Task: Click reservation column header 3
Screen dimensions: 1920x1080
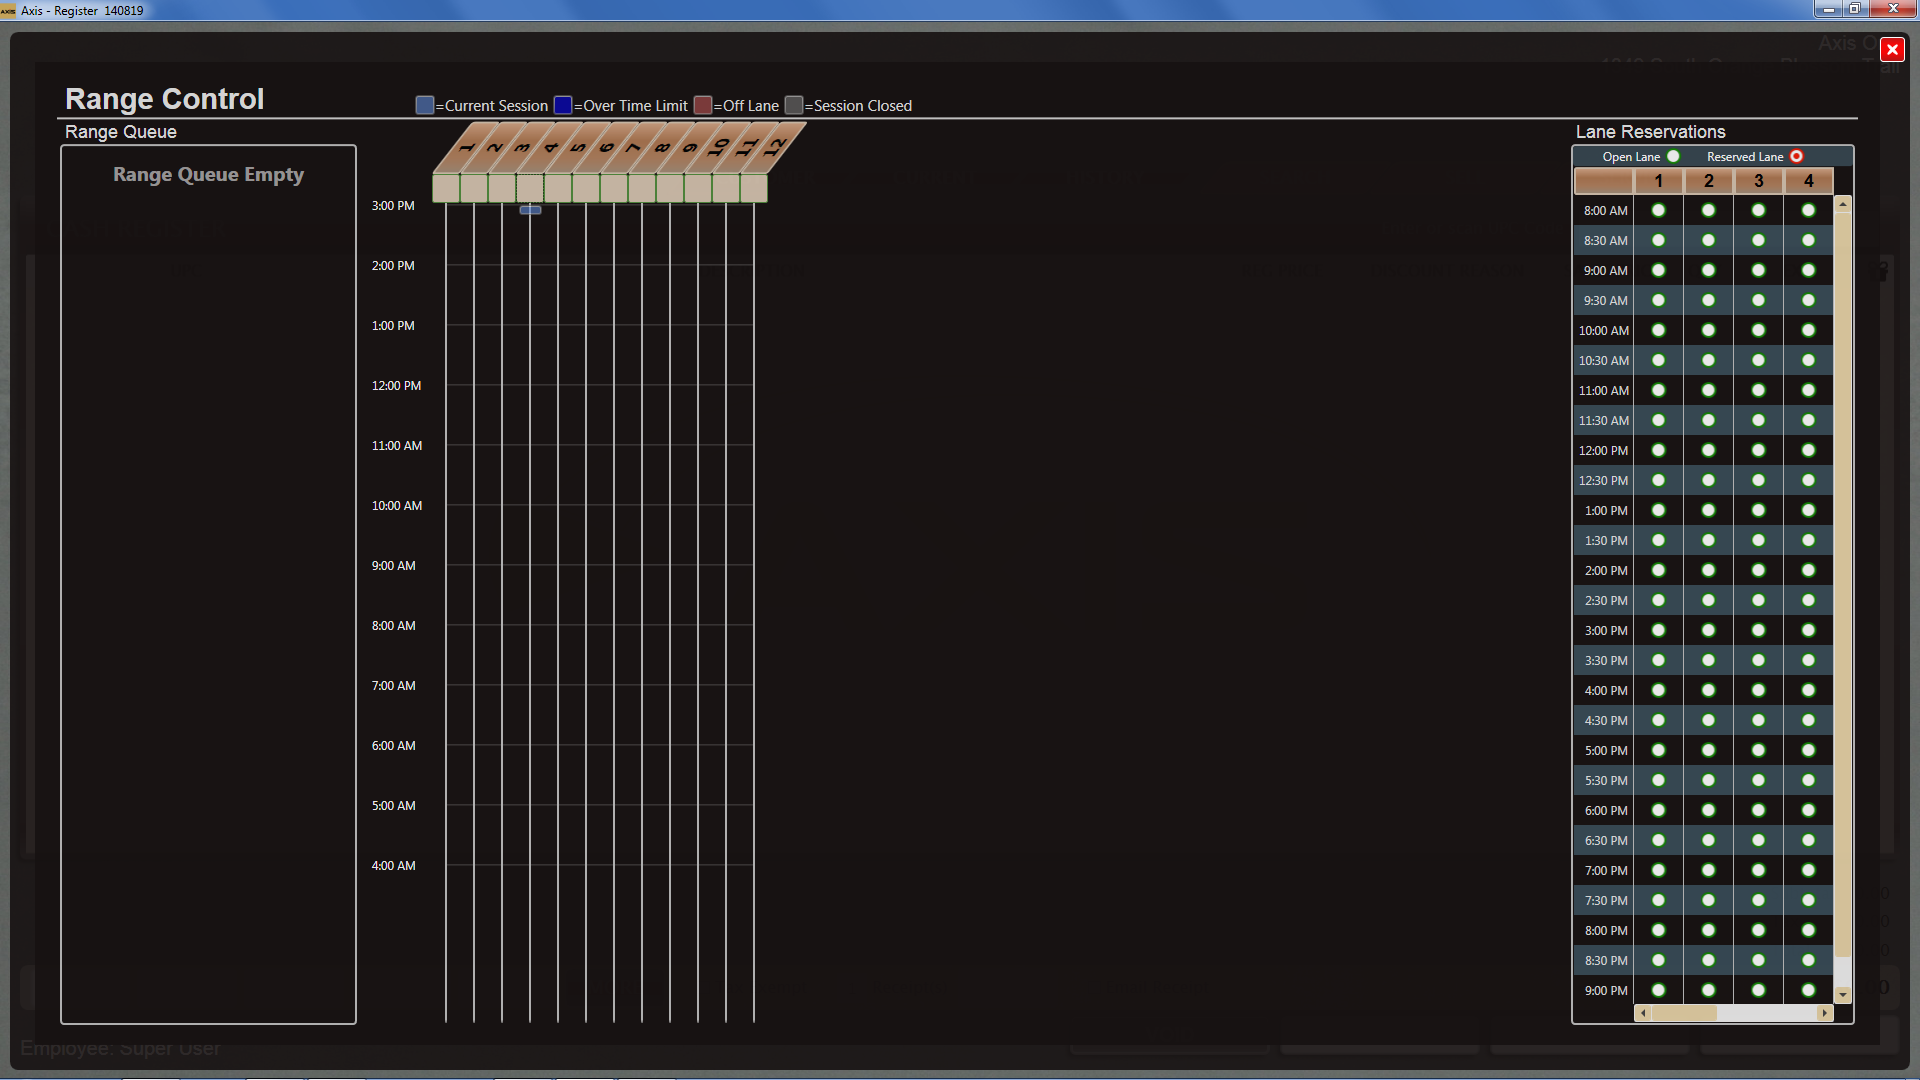Action: tap(1759, 181)
